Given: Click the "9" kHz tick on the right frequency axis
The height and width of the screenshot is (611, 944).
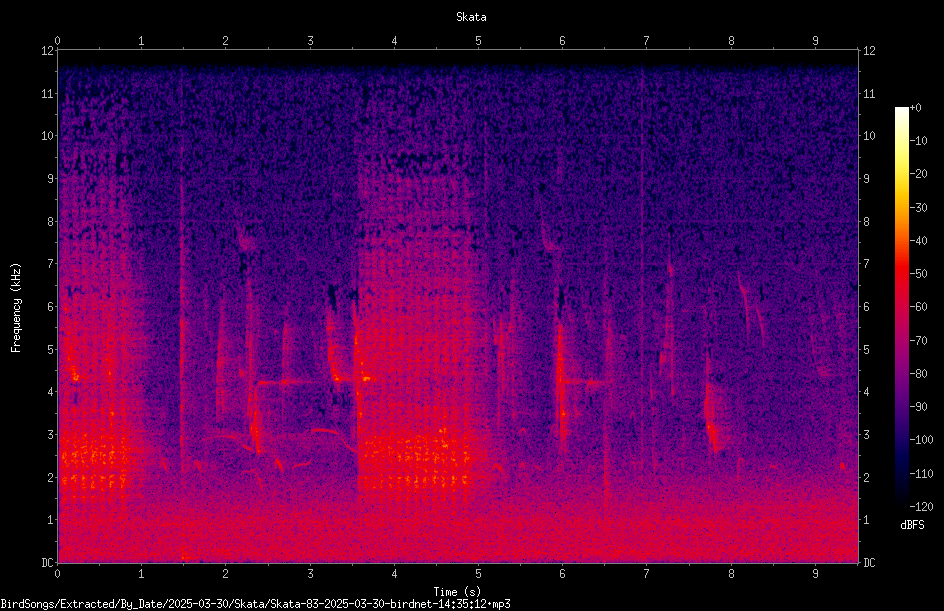Looking at the screenshot, I should pos(866,179).
